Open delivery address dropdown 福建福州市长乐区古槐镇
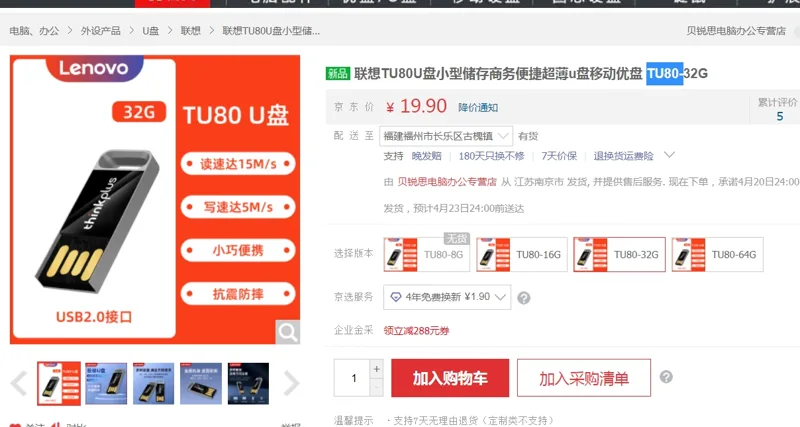 point(446,136)
